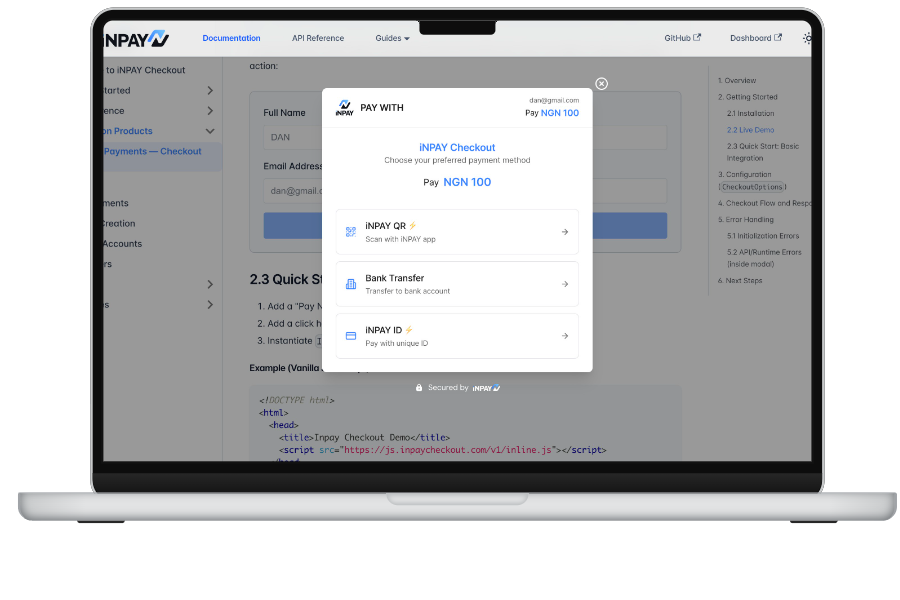
Task: Click 'NGN 100' amount in modal body
Action: tap(467, 183)
